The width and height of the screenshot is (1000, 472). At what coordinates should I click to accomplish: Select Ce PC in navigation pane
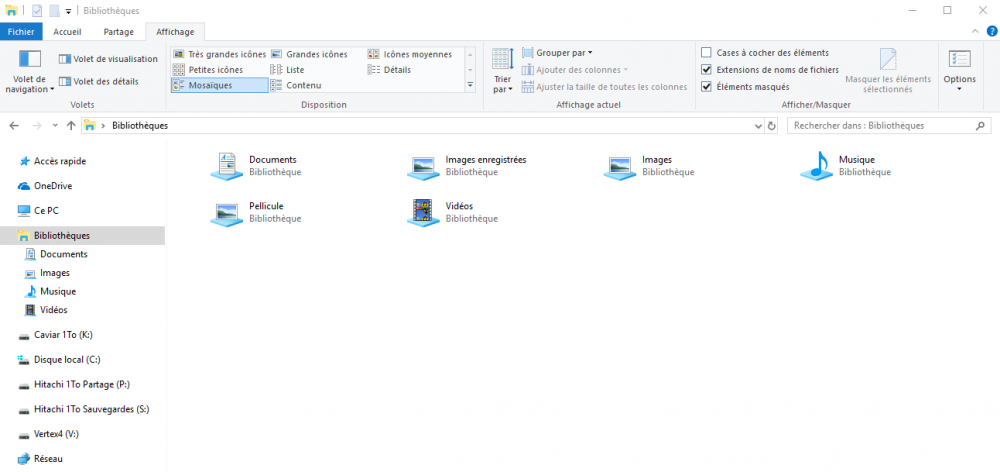pyautogui.click(x=46, y=210)
